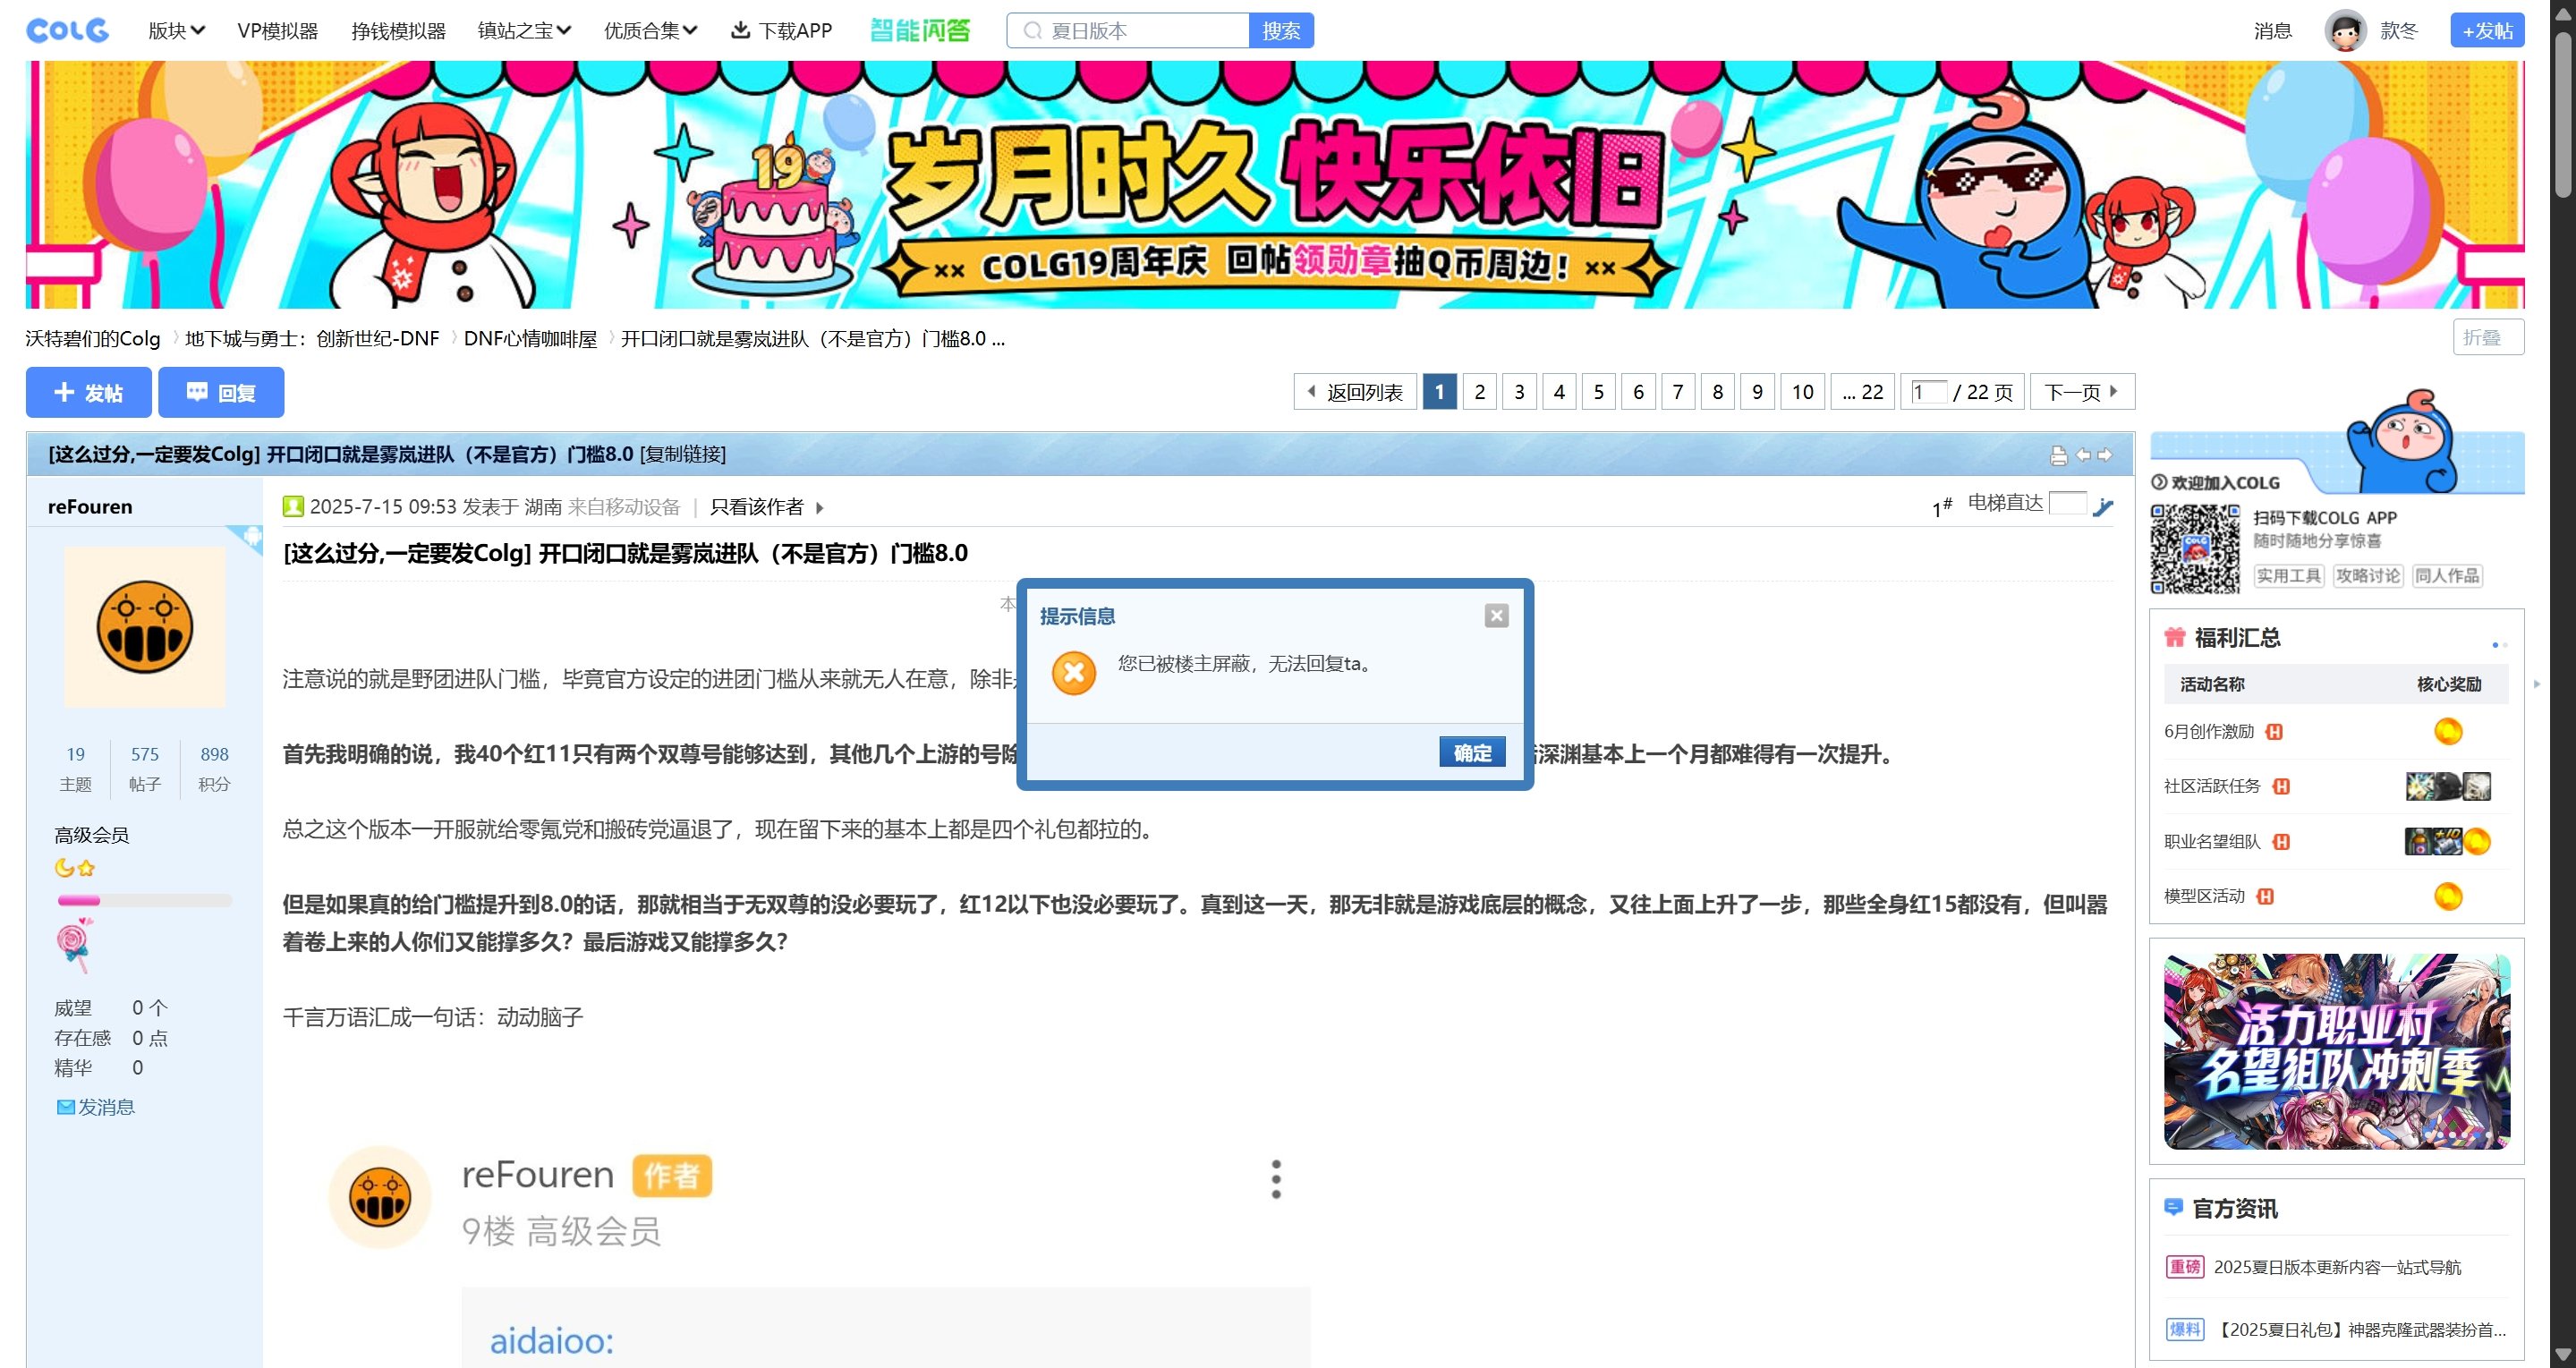Jump to last page 22
The height and width of the screenshot is (1368, 2576).
1862,392
